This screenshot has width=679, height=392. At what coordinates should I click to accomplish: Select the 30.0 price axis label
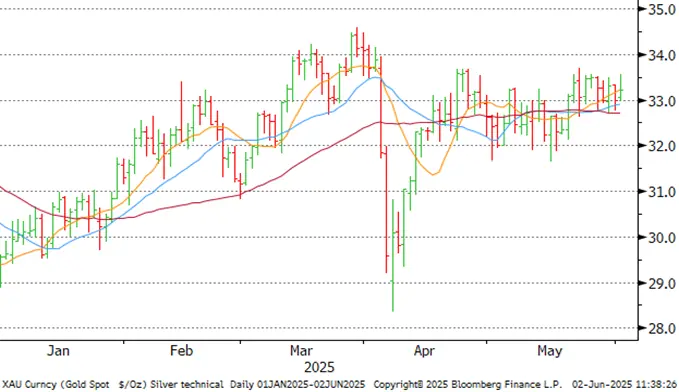pos(662,238)
